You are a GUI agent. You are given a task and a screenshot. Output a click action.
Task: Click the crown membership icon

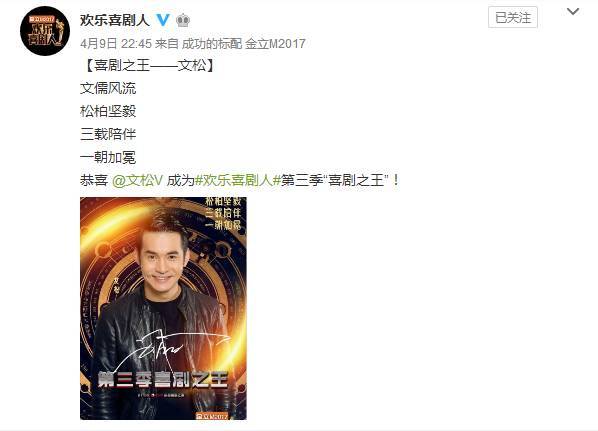pos(183,20)
